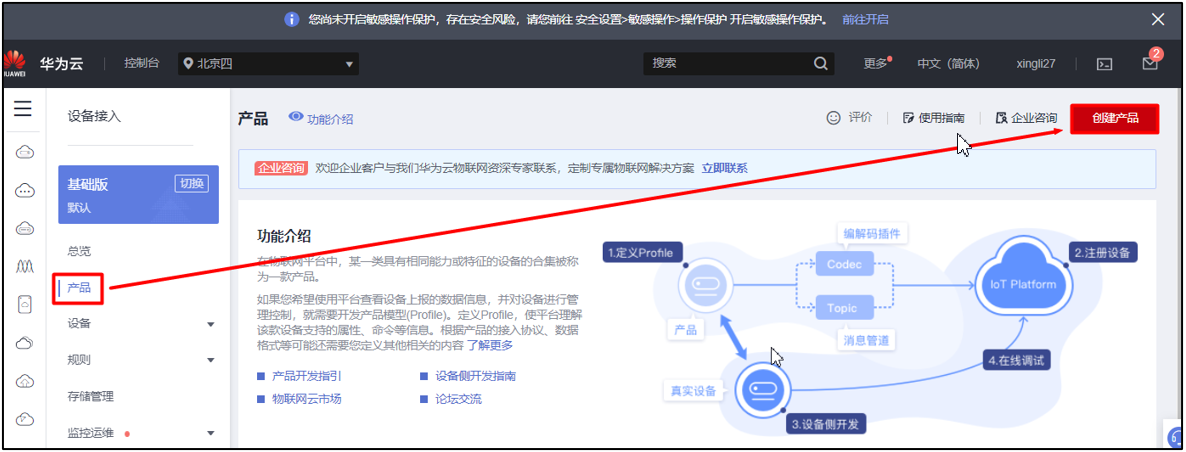Click the location pin icon by 北京四

tap(188, 63)
